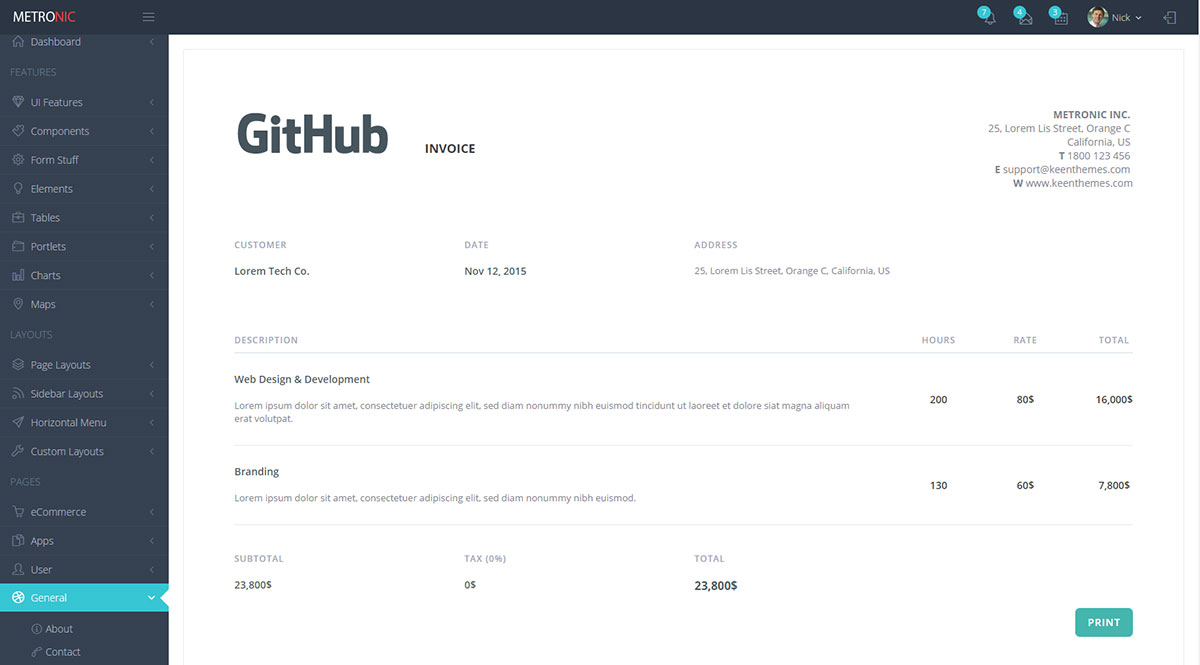Click the support@keenthemes.com email

click(x=1066, y=170)
